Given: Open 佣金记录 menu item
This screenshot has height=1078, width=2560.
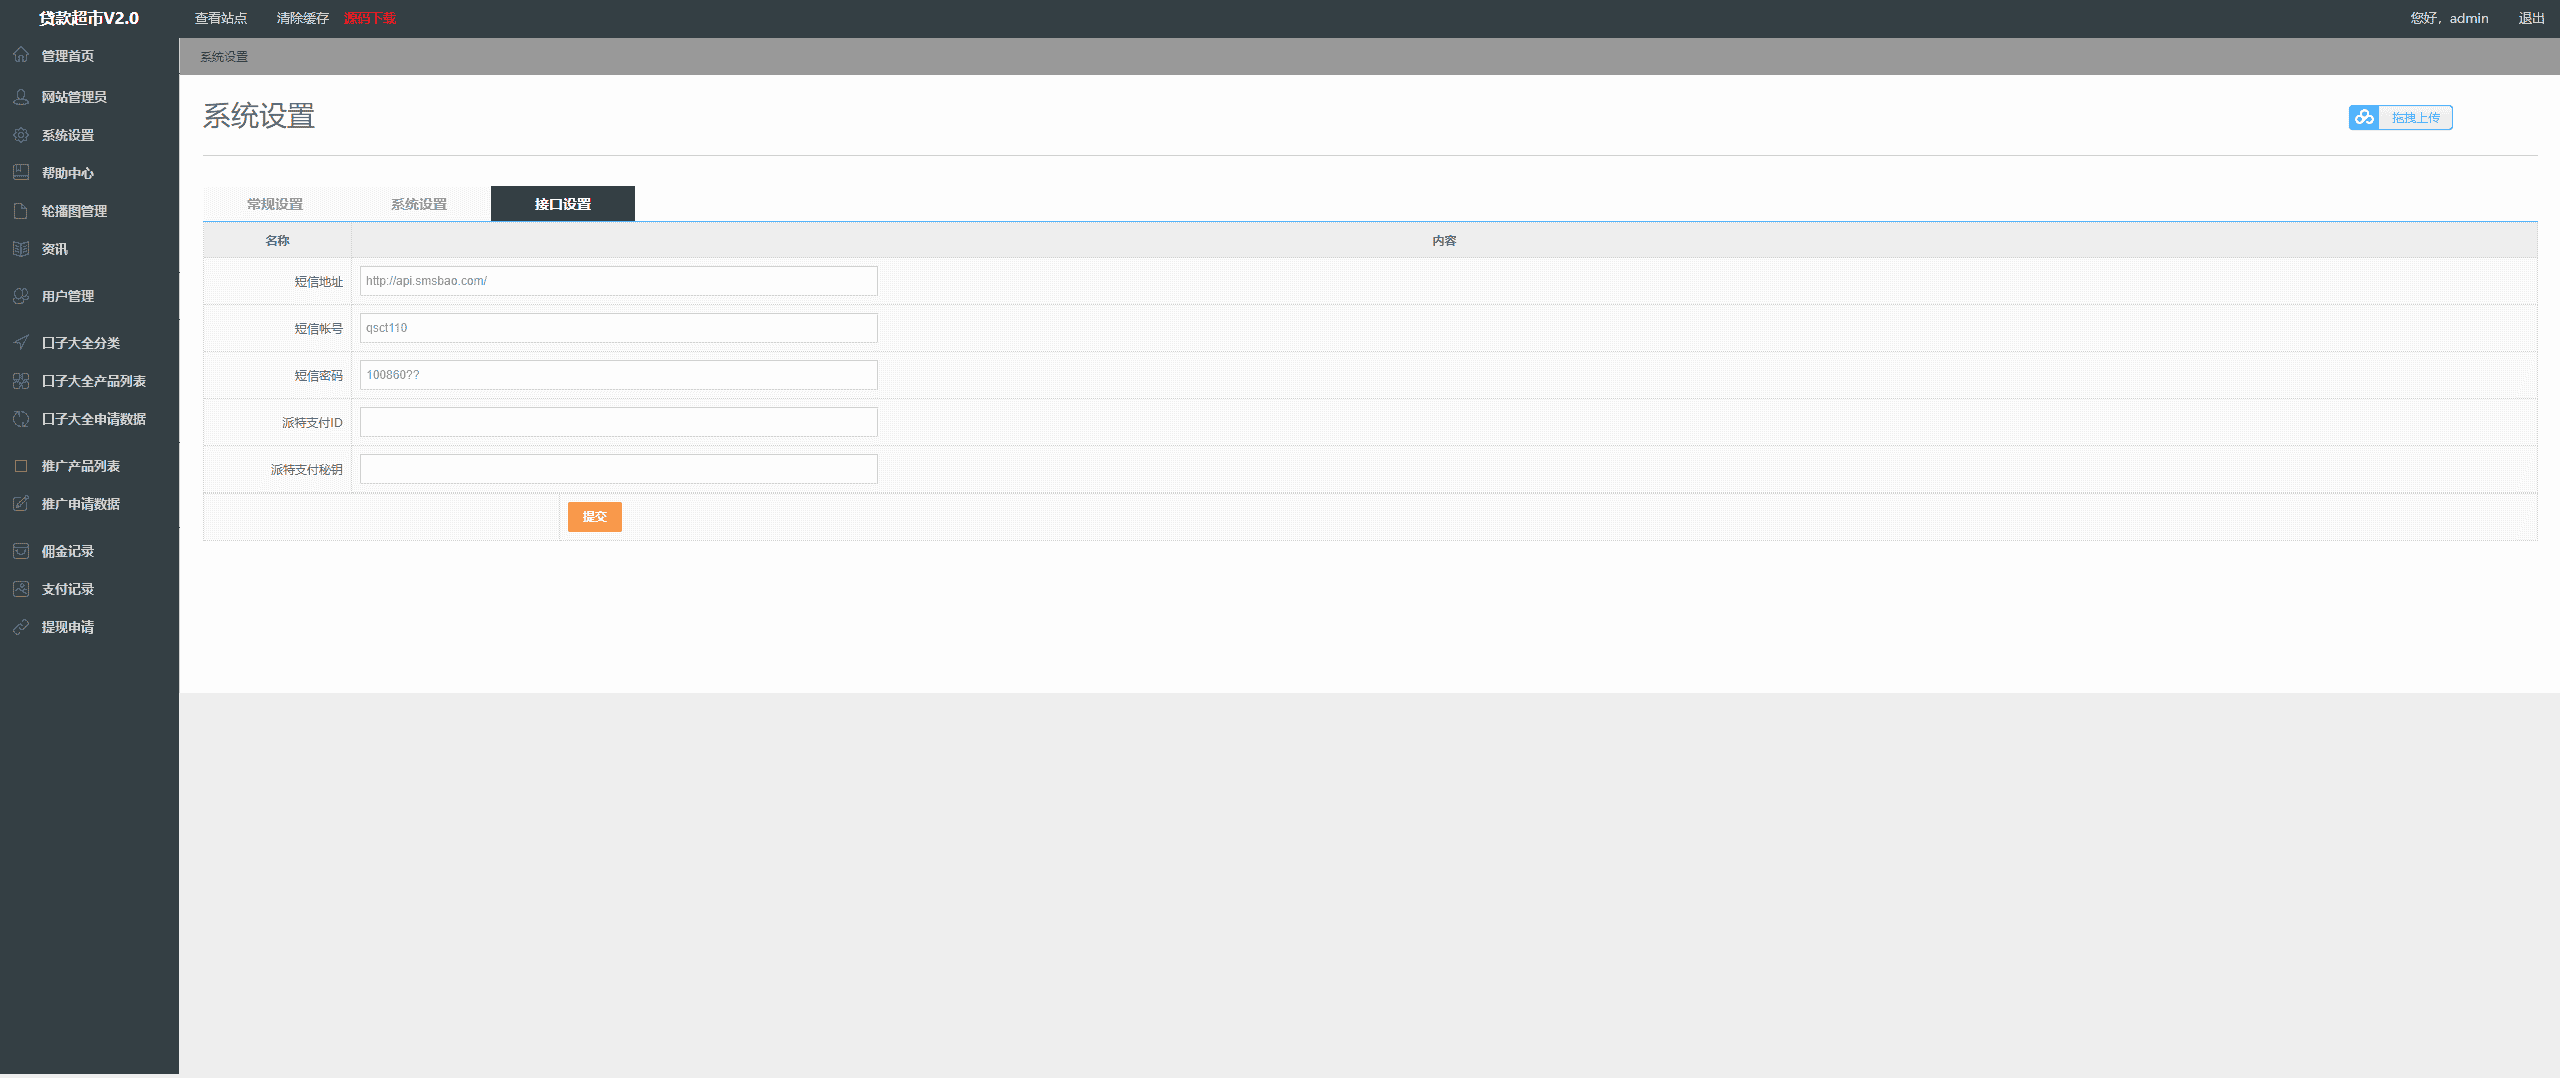Looking at the screenshot, I should pos(68,551).
